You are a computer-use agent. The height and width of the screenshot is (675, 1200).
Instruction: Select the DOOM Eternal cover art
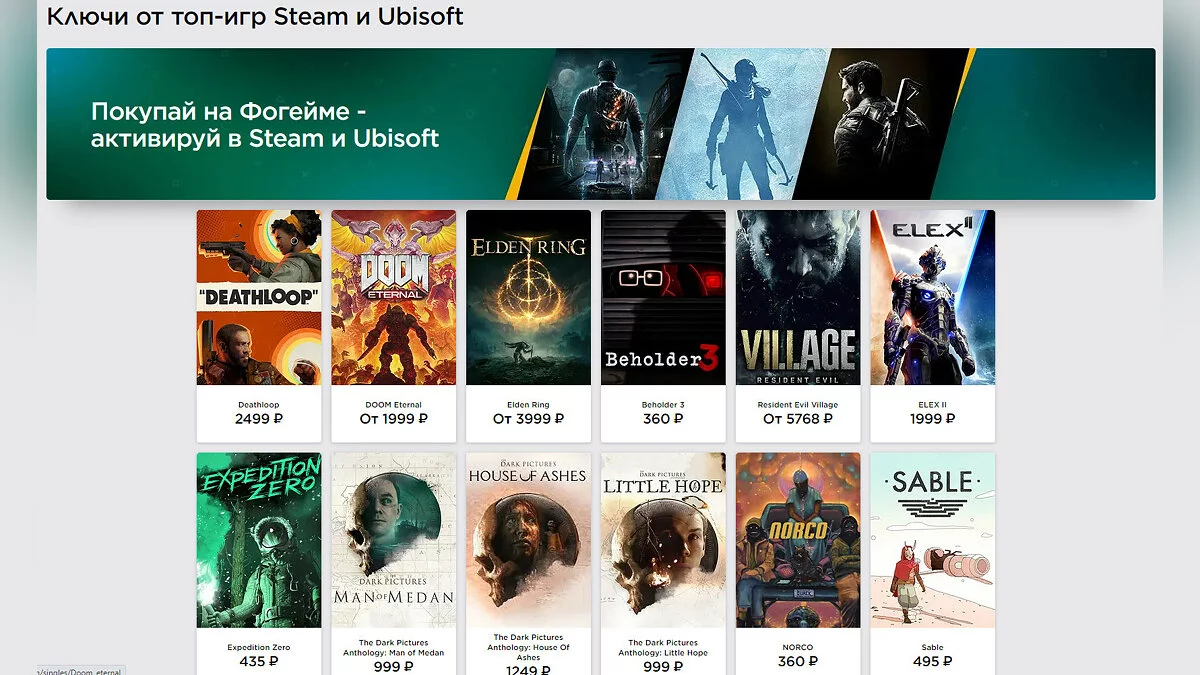tap(394, 297)
